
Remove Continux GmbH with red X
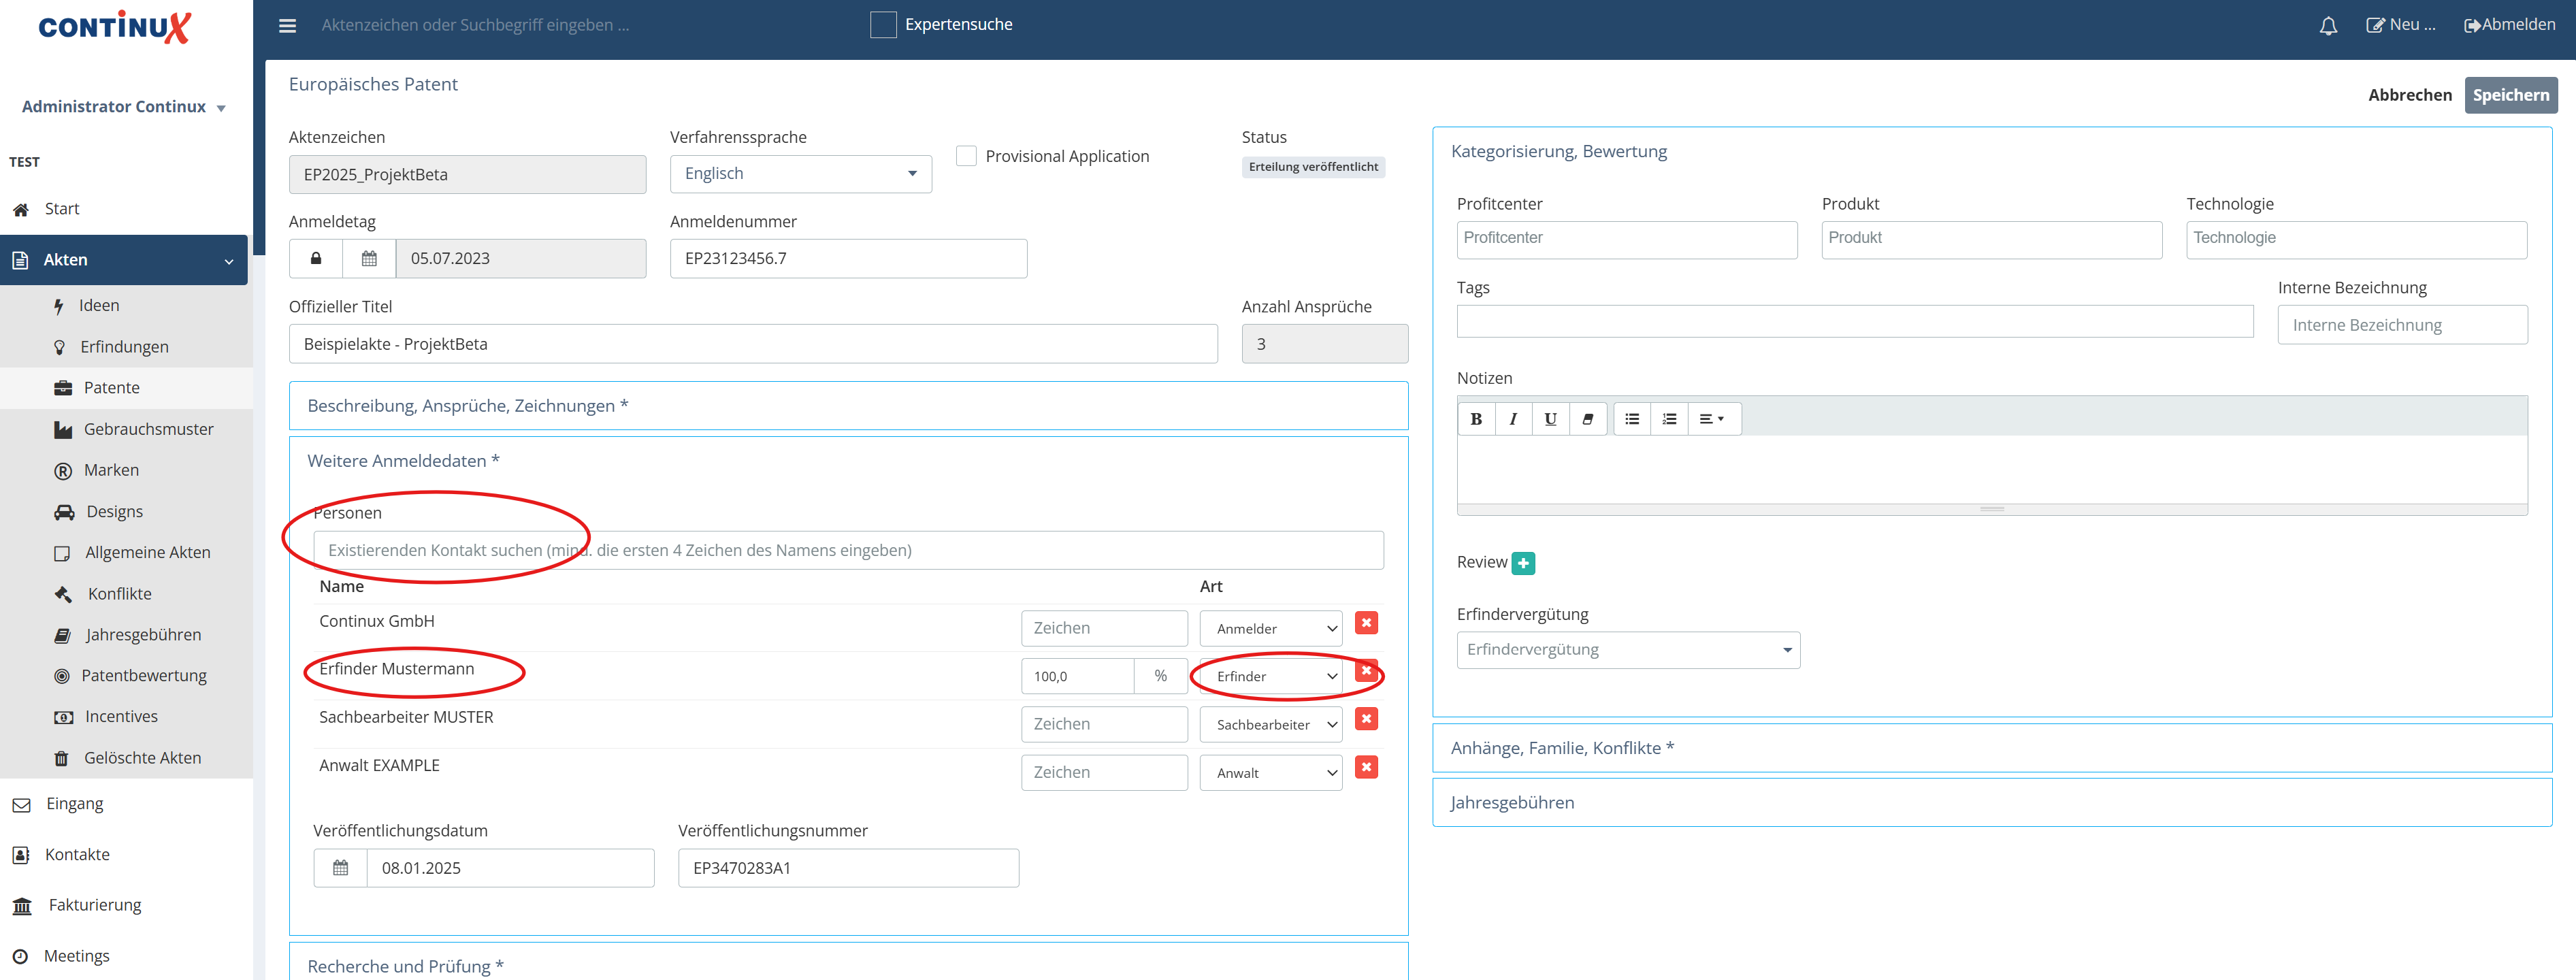click(1365, 623)
